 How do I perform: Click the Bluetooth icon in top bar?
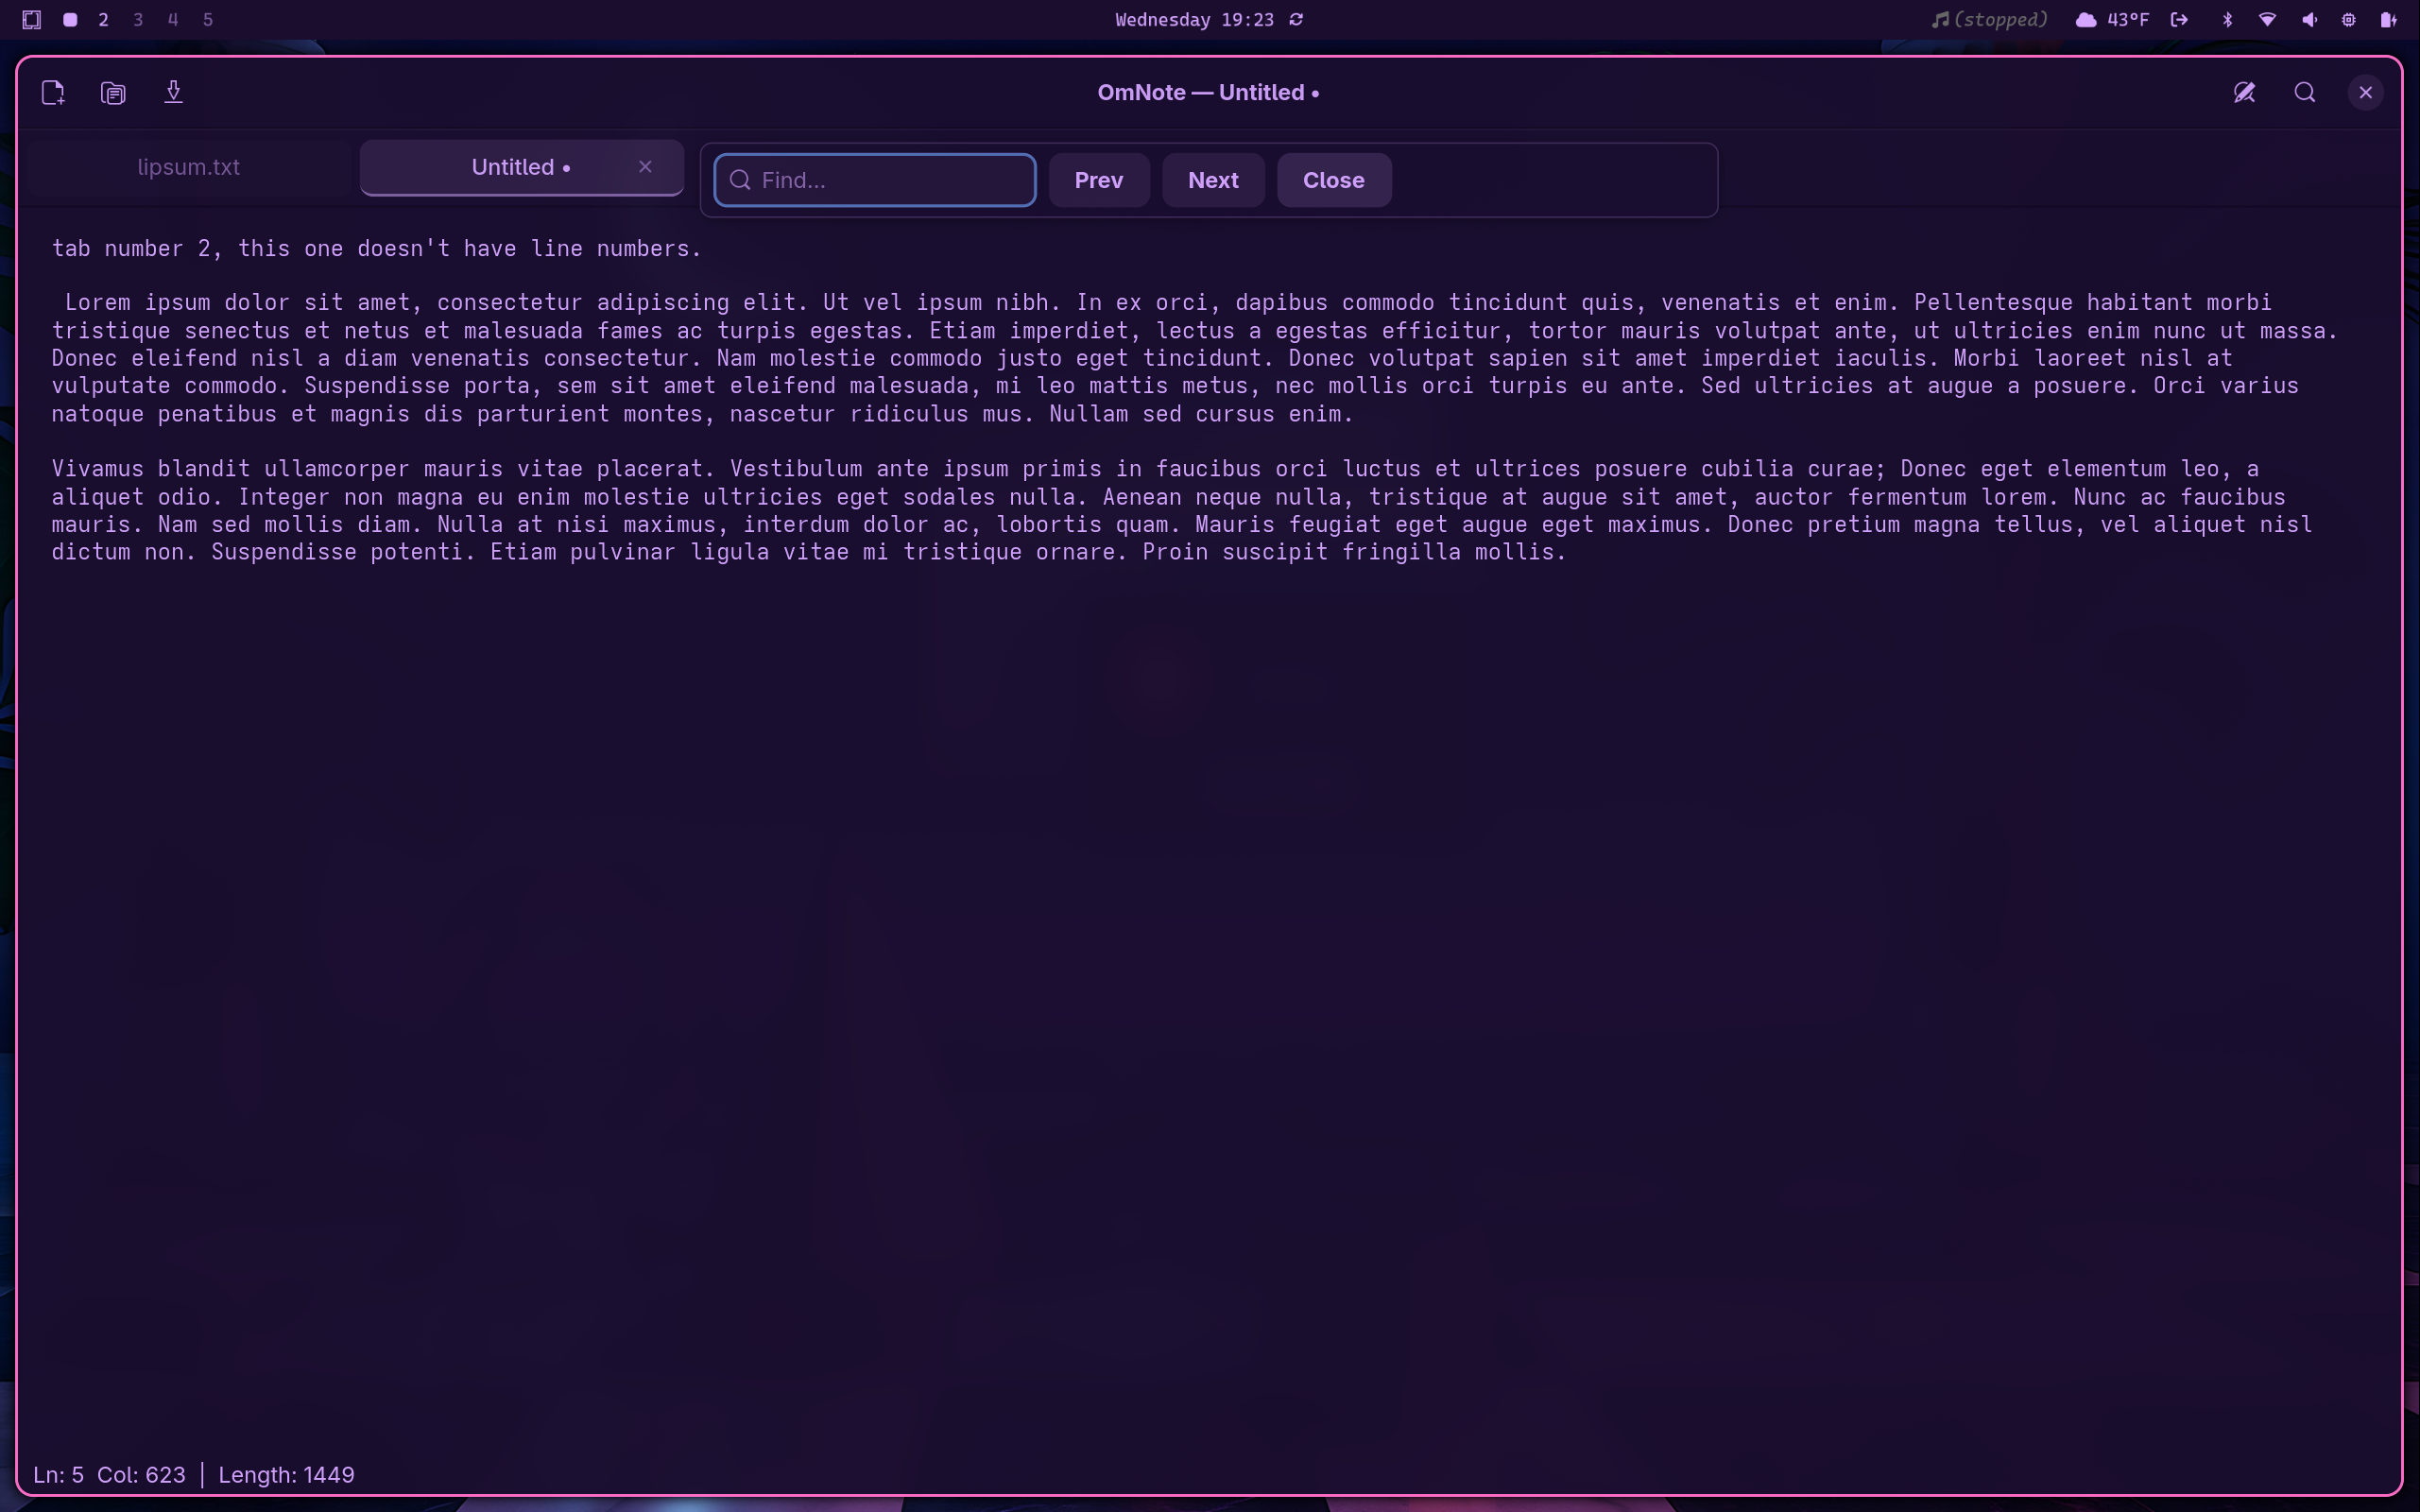[x=2227, y=20]
